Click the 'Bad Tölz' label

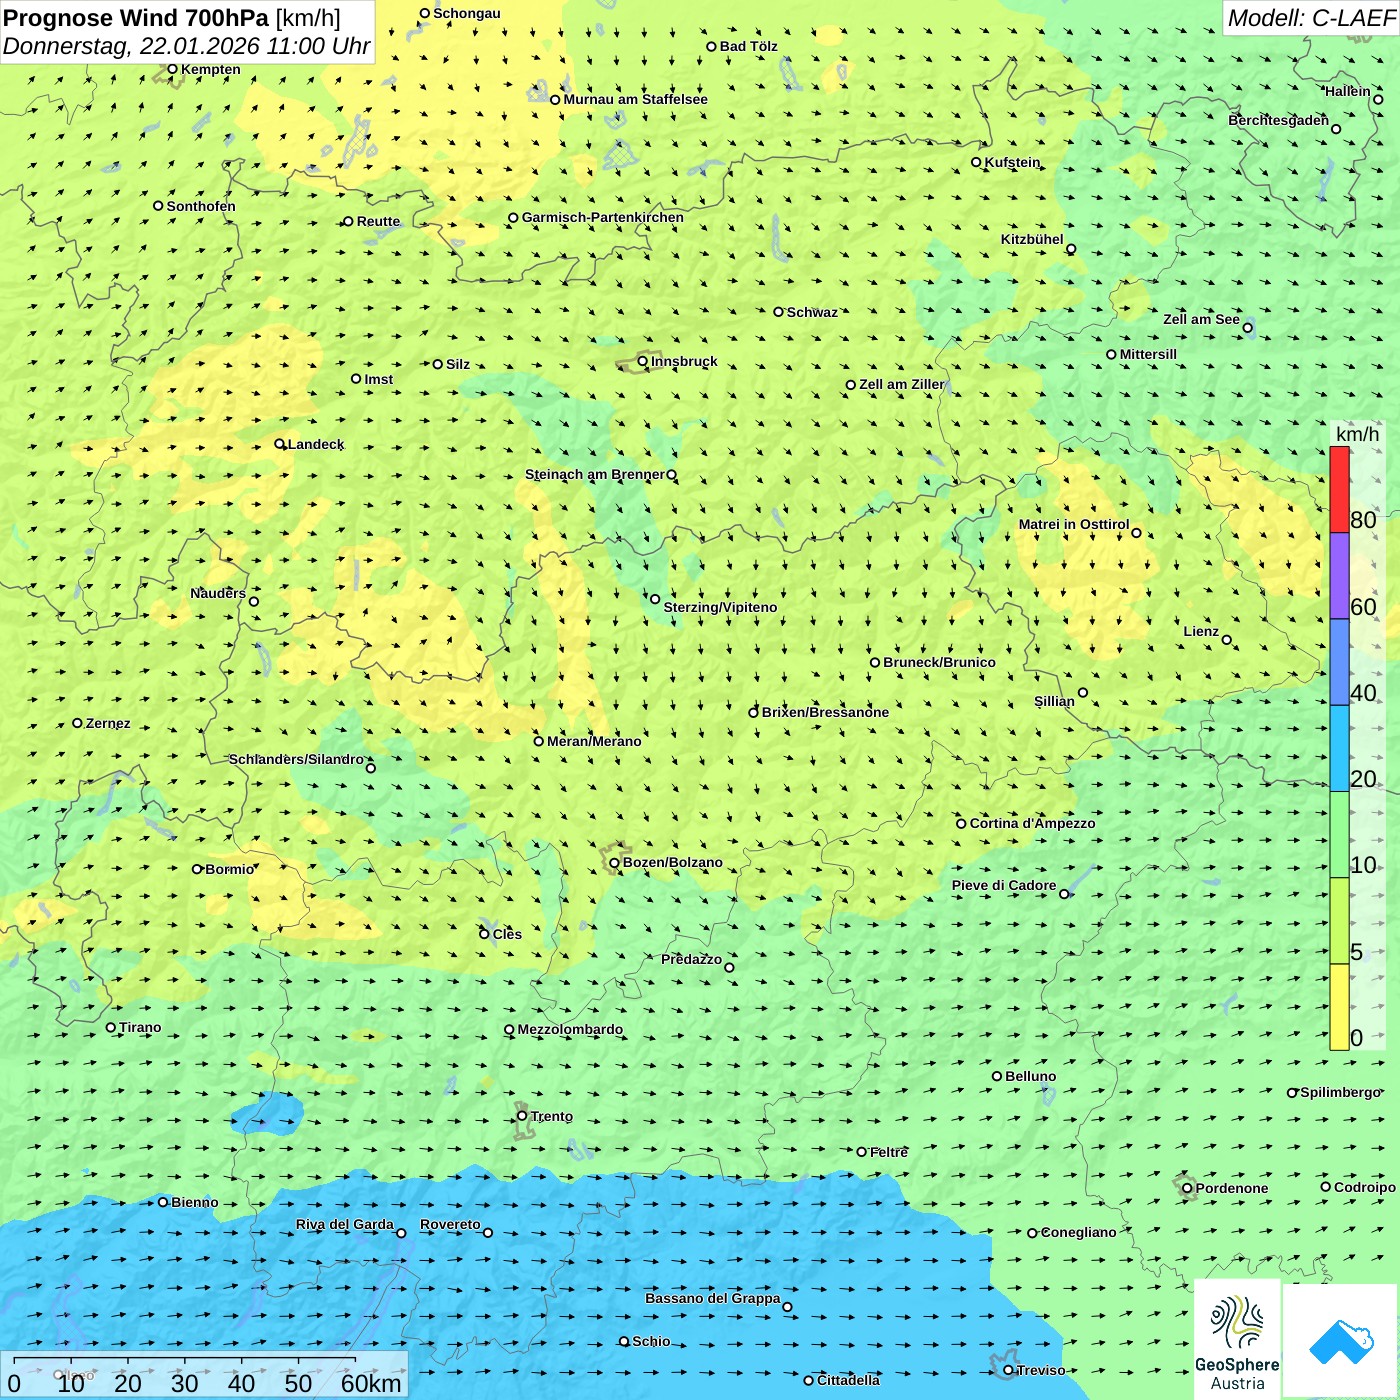748,46
